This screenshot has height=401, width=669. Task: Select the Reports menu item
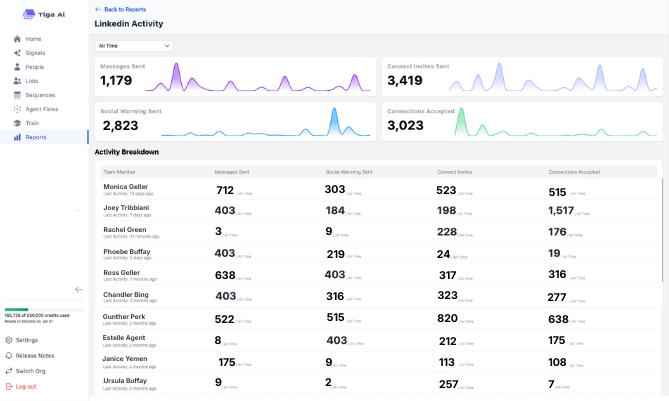[35, 137]
